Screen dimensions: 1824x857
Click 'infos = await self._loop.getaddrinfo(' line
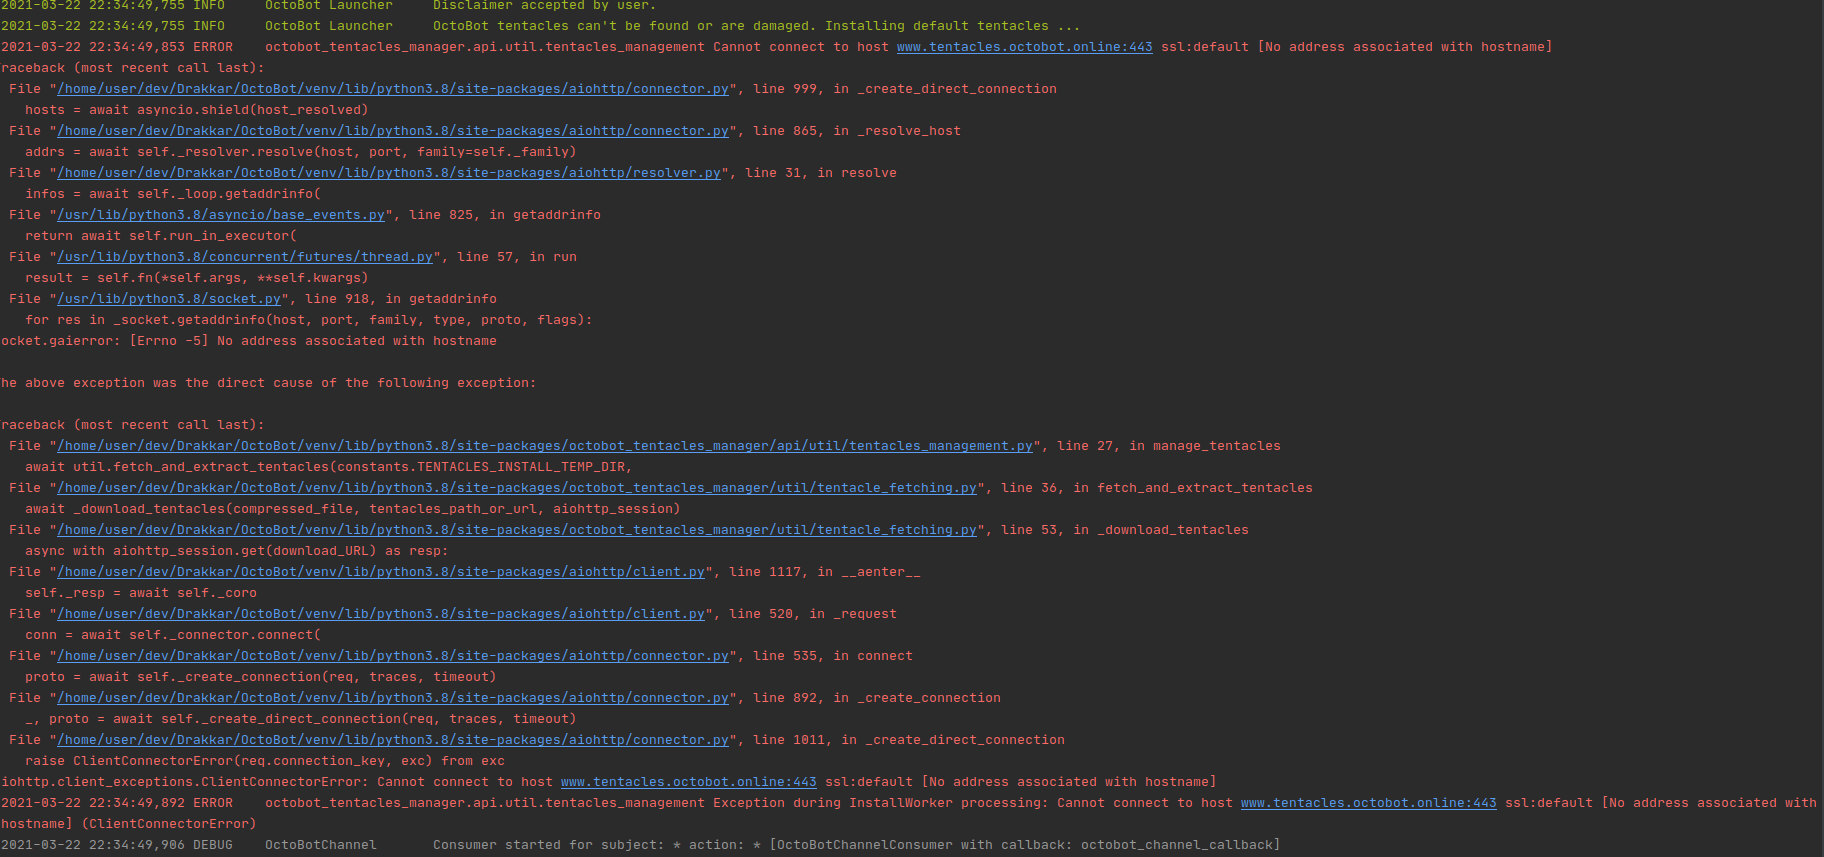click(x=173, y=194)
